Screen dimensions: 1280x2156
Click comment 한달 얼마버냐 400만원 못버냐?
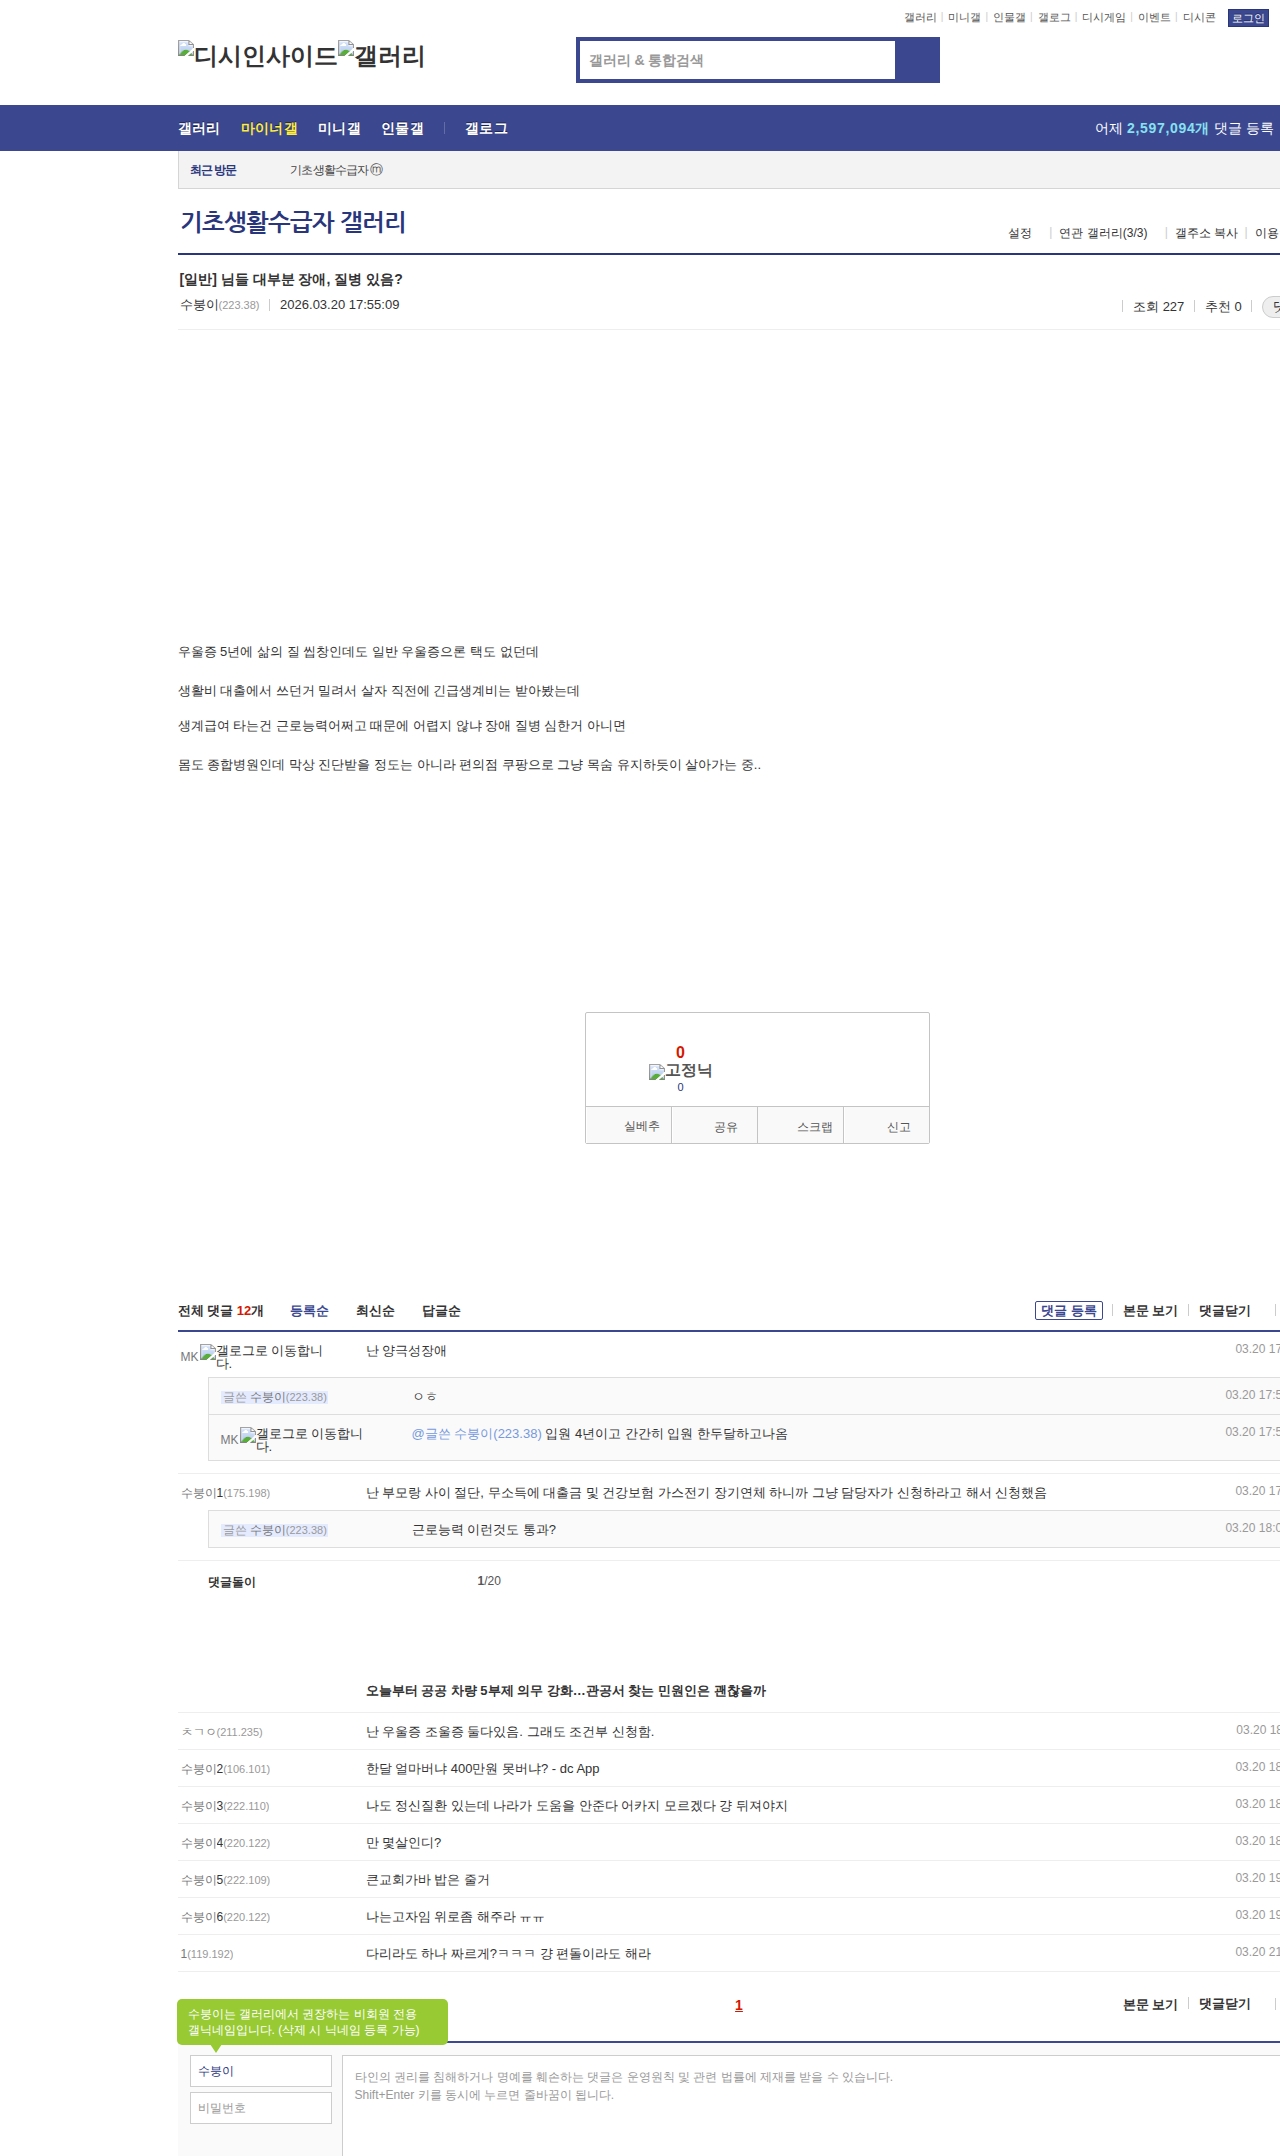(x=483, y=1769)
